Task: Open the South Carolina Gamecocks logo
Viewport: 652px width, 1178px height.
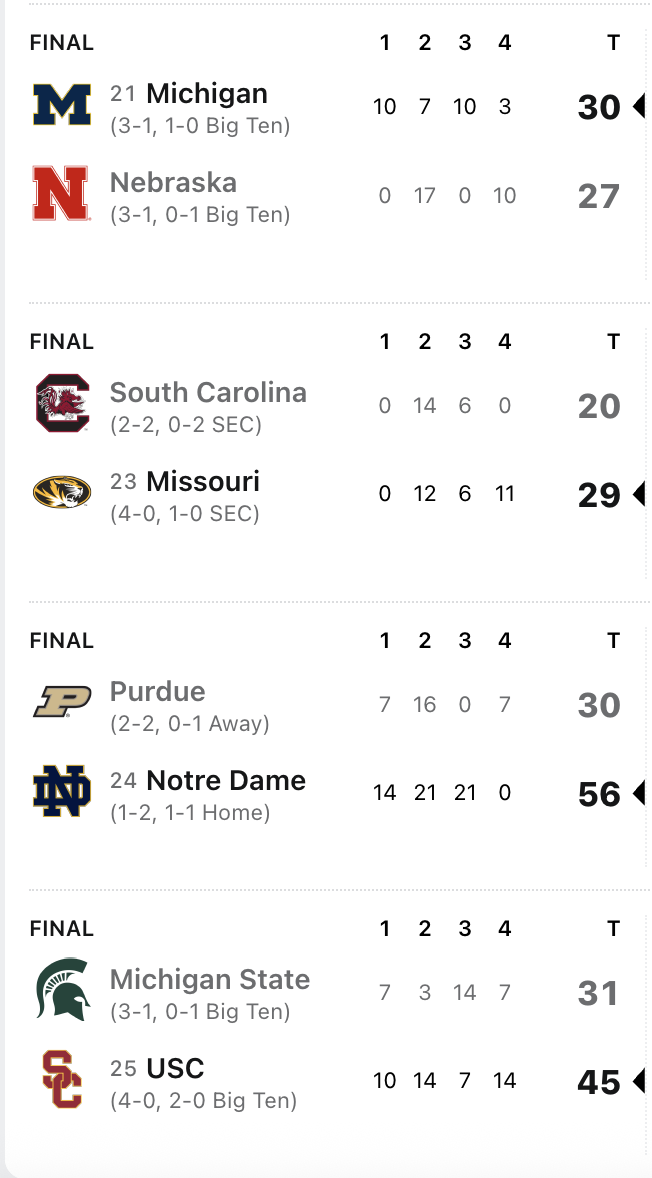Action: (62, 403)
